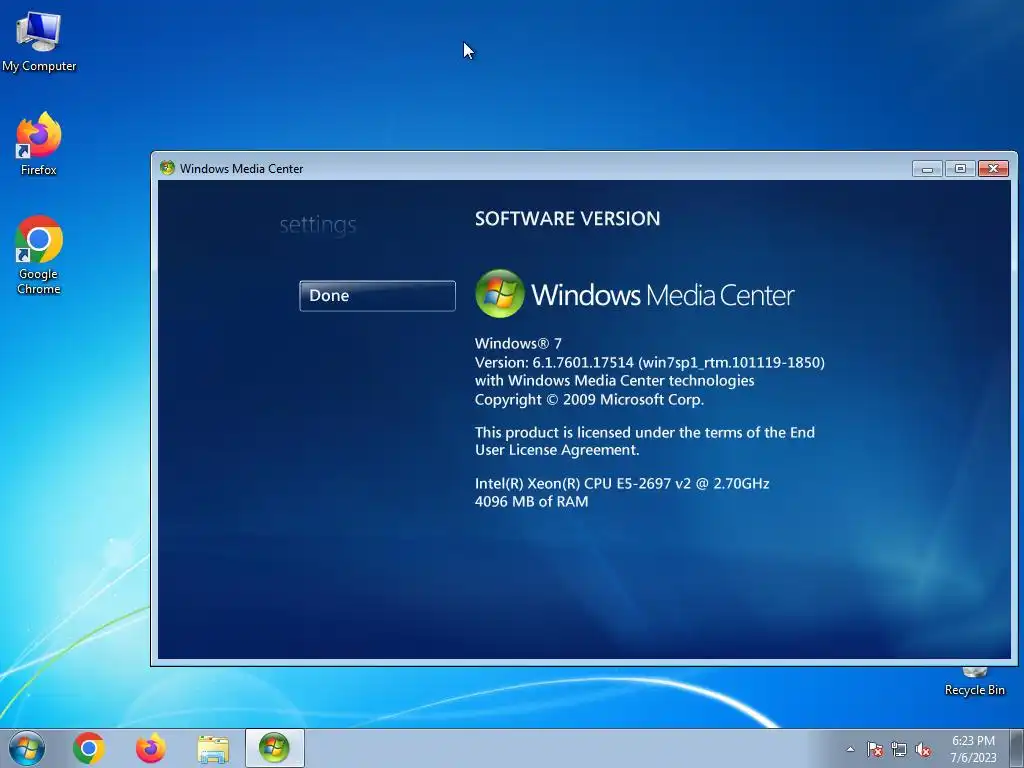Click the faded settings title text
Image resolution: width=1024 pixels, height=768 pixels.
pos(317,225)
